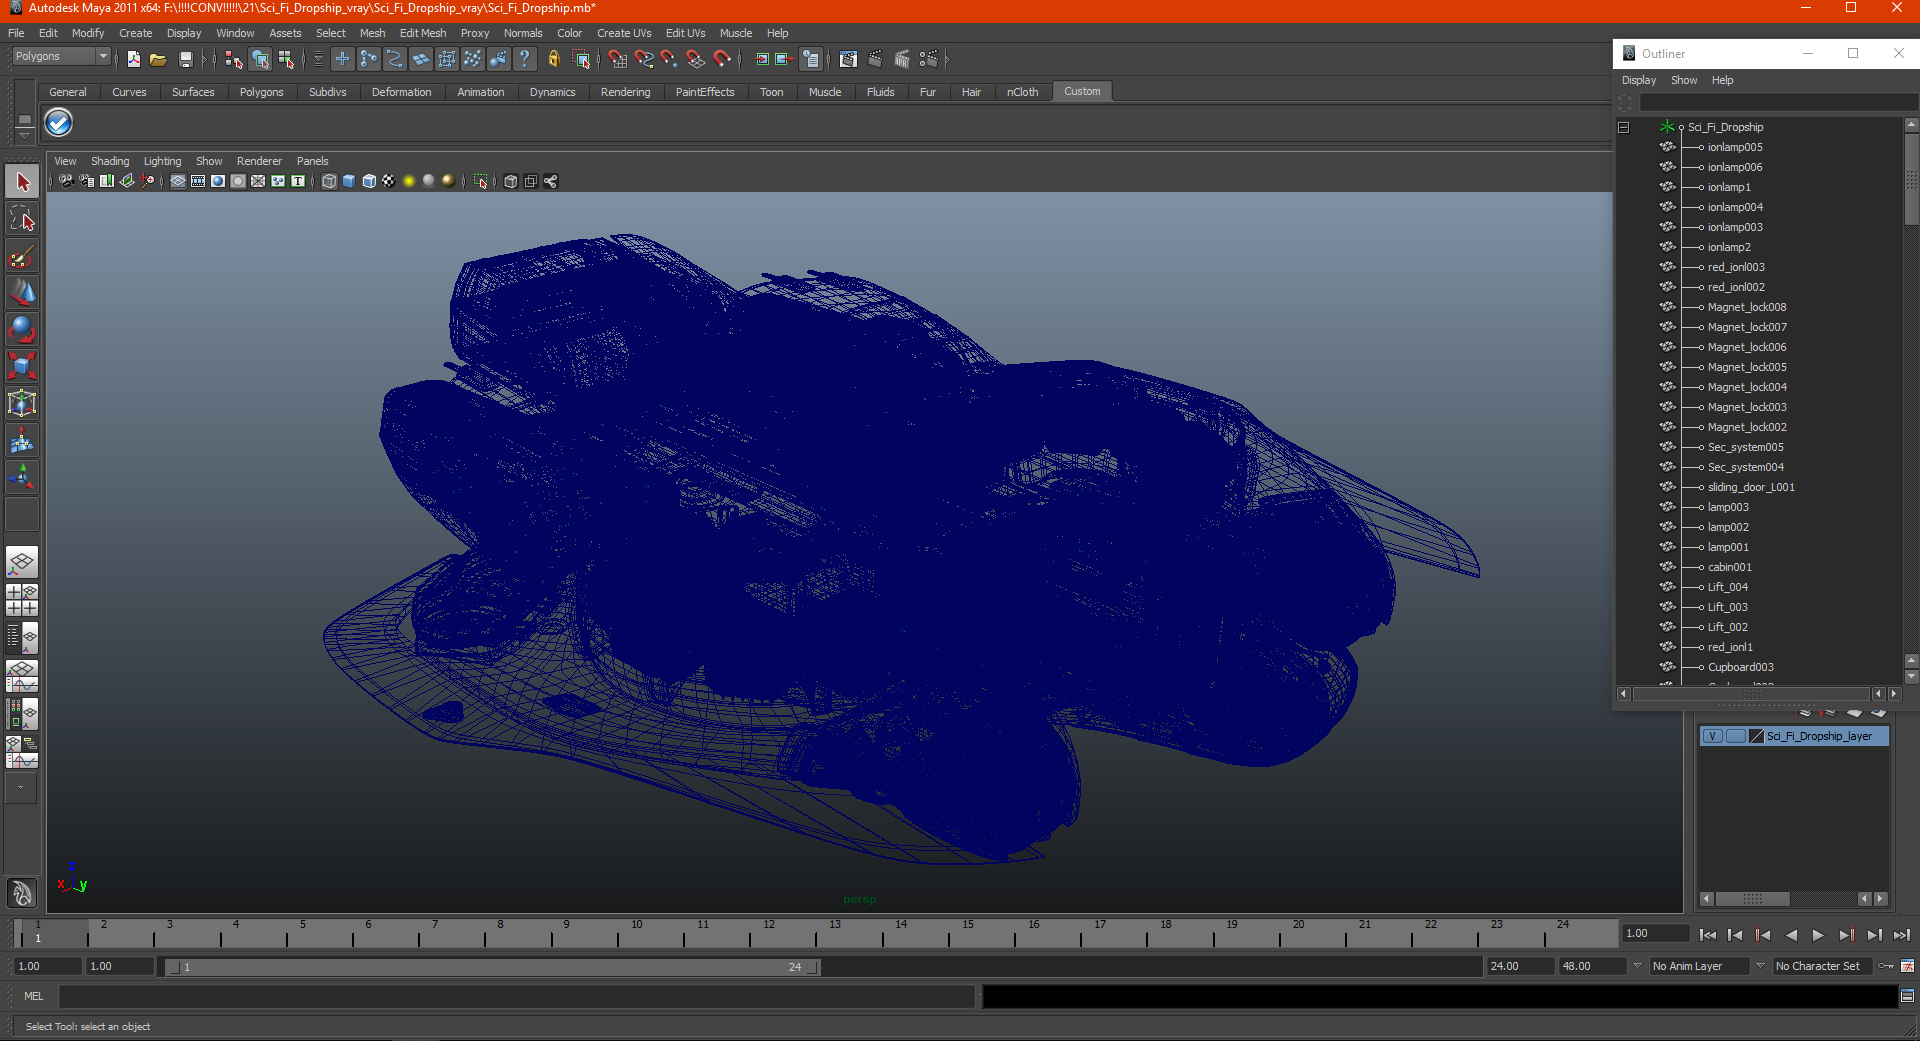
Task: Go to end of playback range
Action: coord(1902,935)
